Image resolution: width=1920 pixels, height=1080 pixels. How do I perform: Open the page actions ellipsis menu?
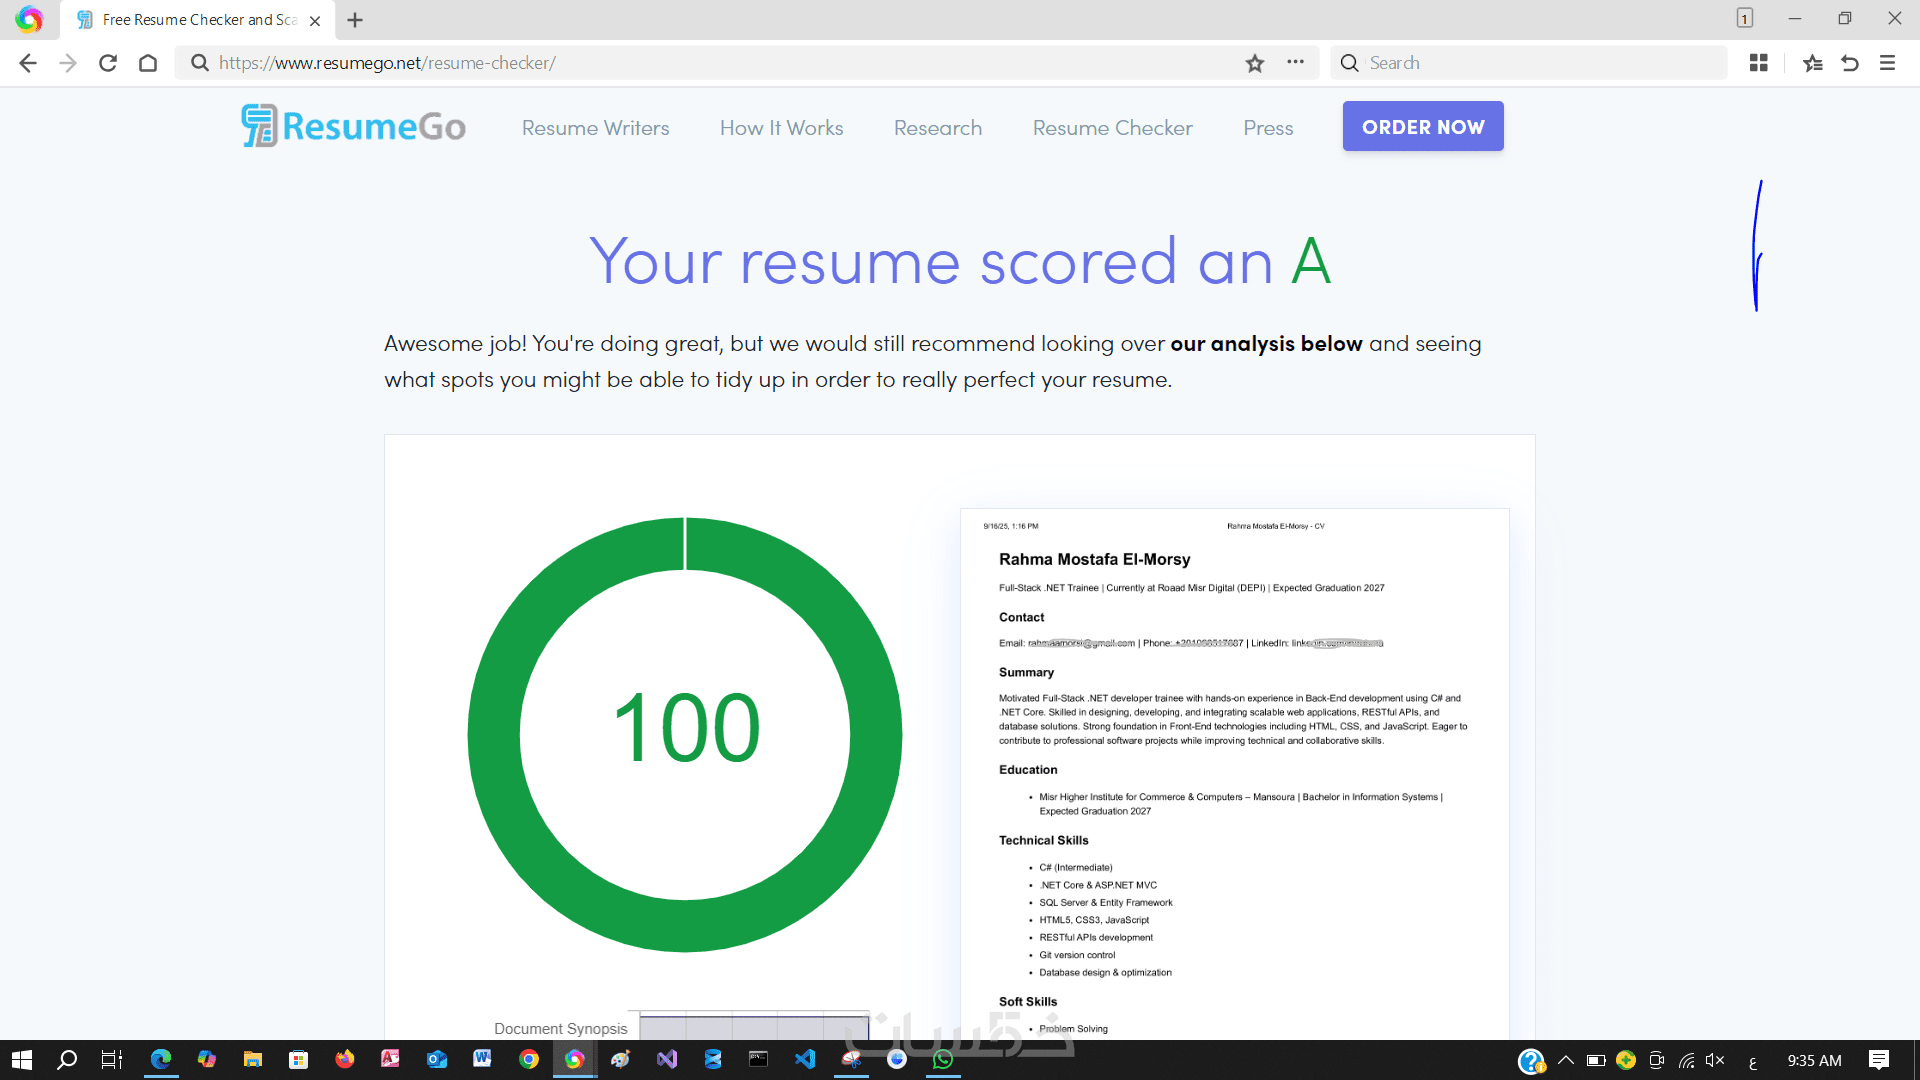point(1296,62)
